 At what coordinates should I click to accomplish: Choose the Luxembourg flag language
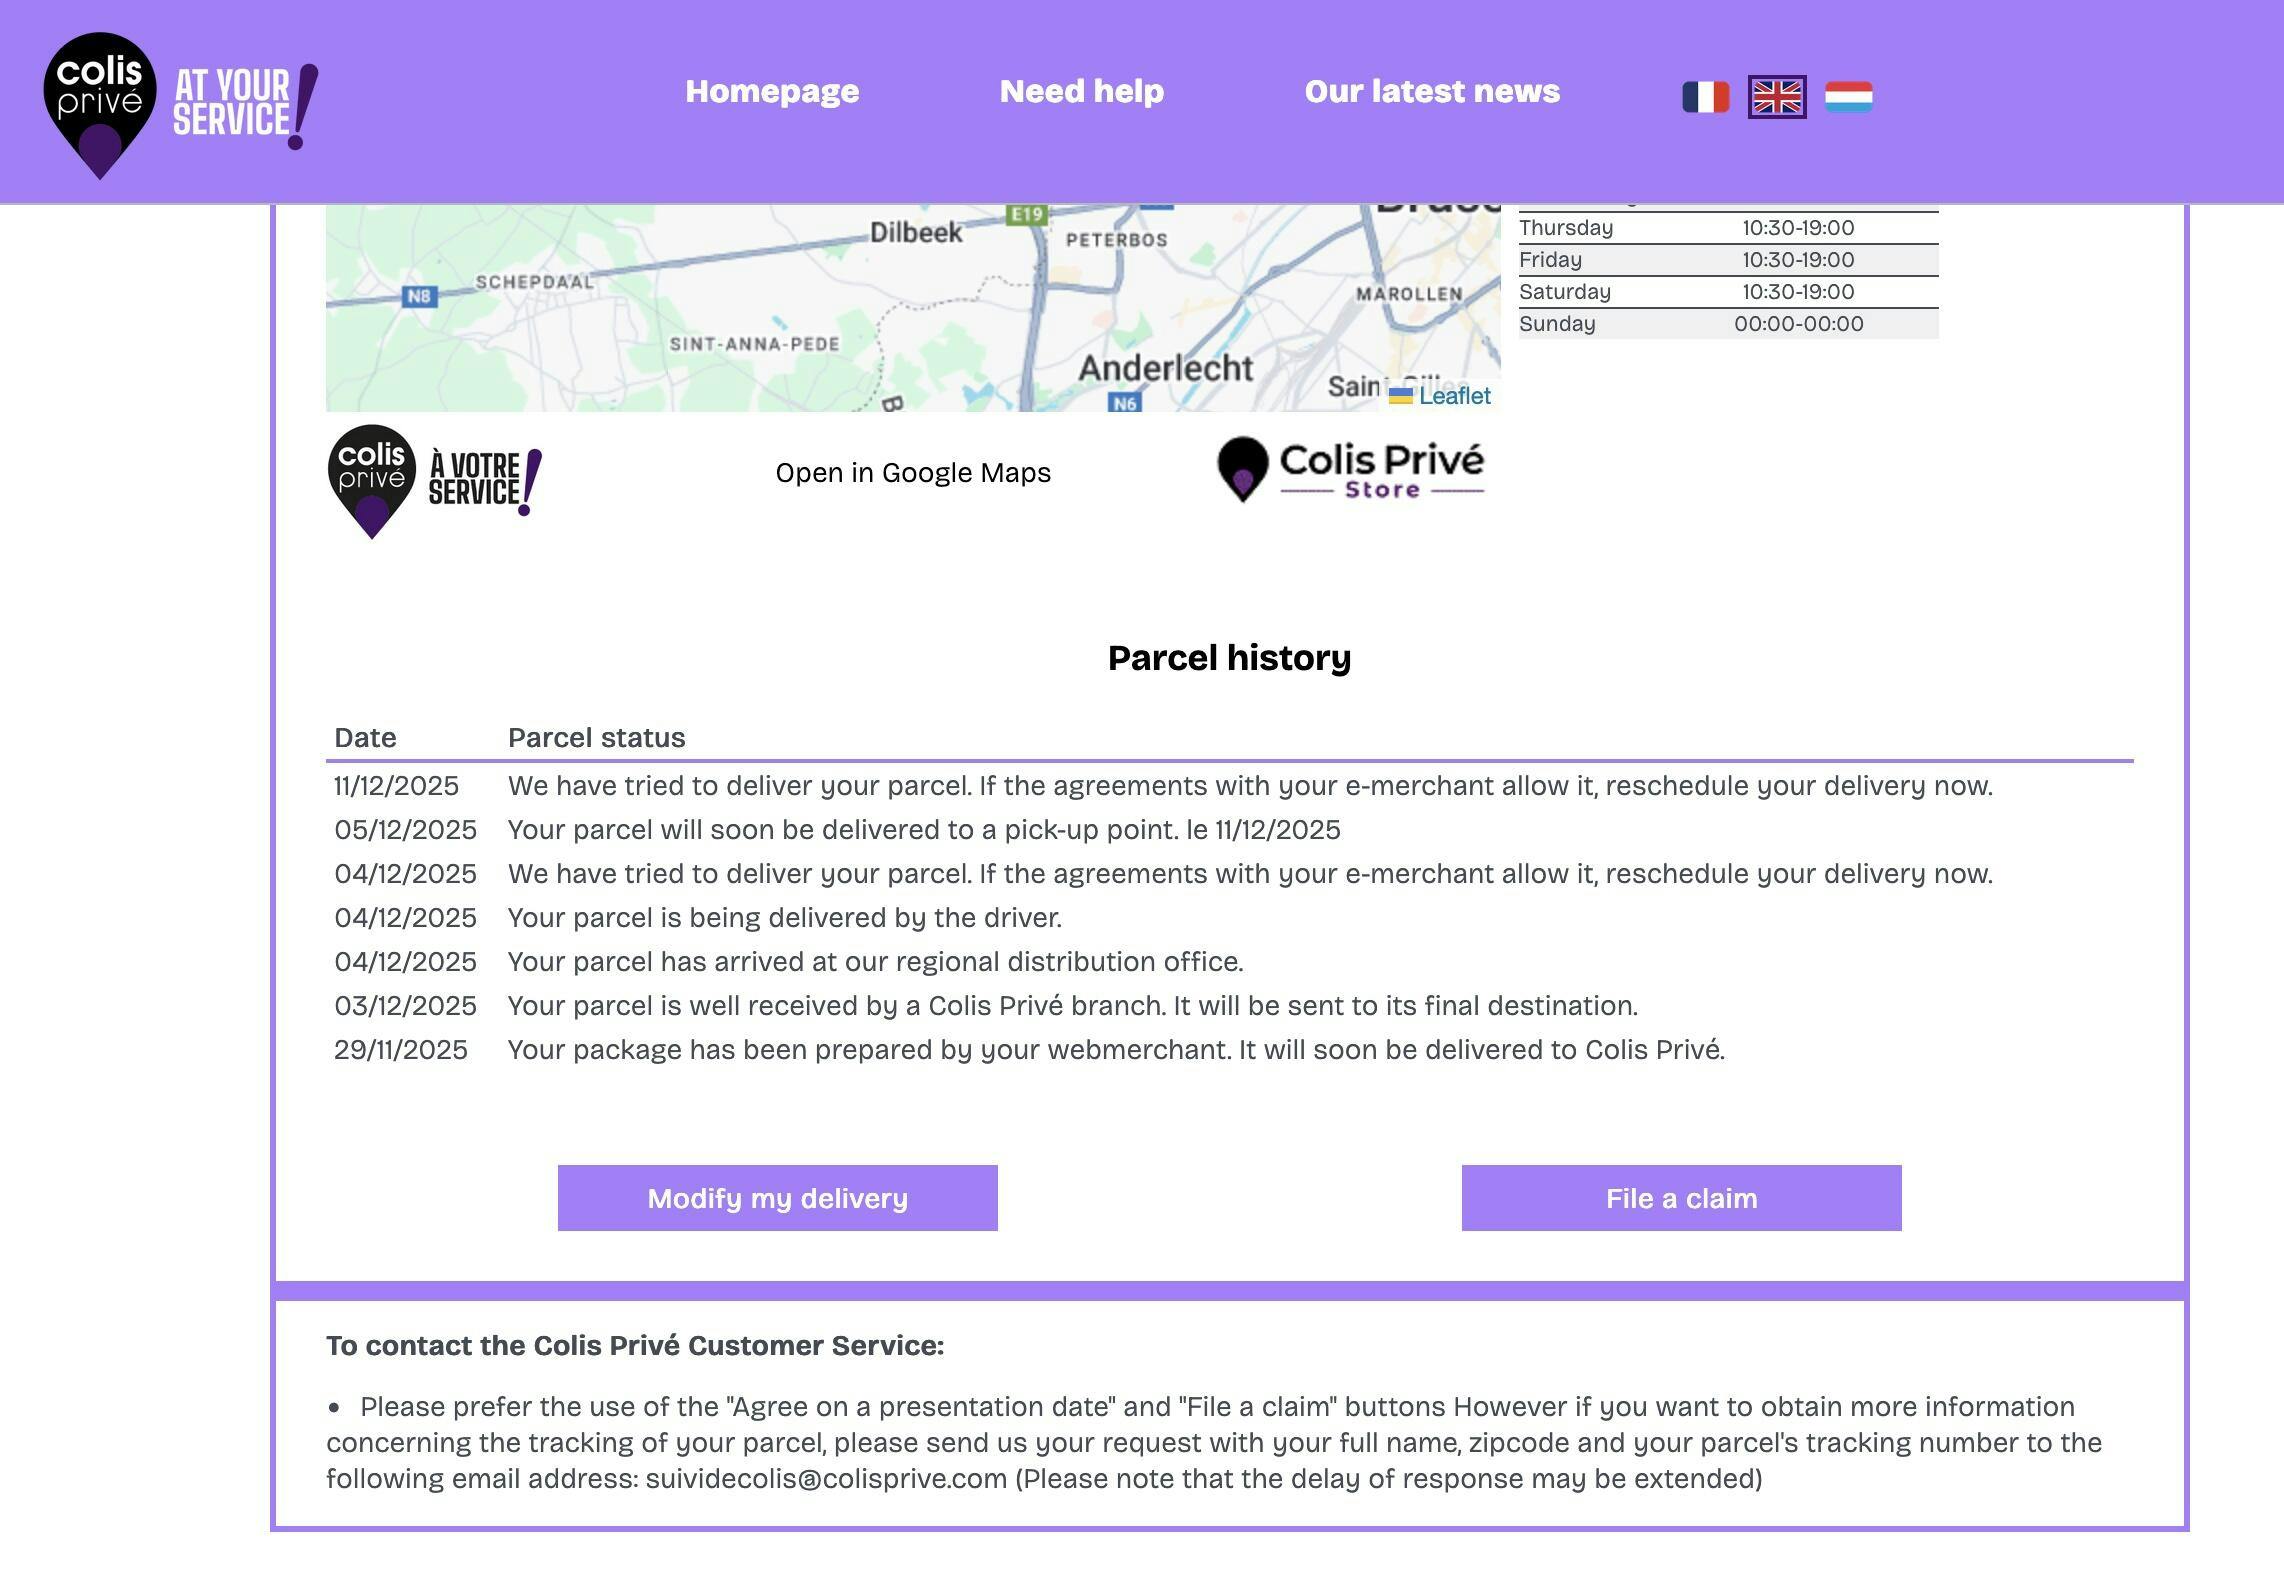1848,97
